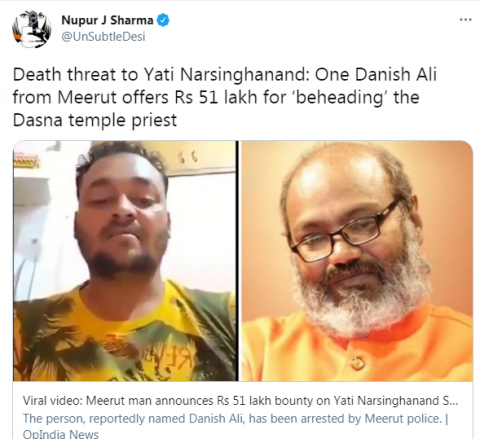Click the display name Nupur J Sharma
Image resolution: width=480 pixels, height=439 pixels.
point(107,20)
